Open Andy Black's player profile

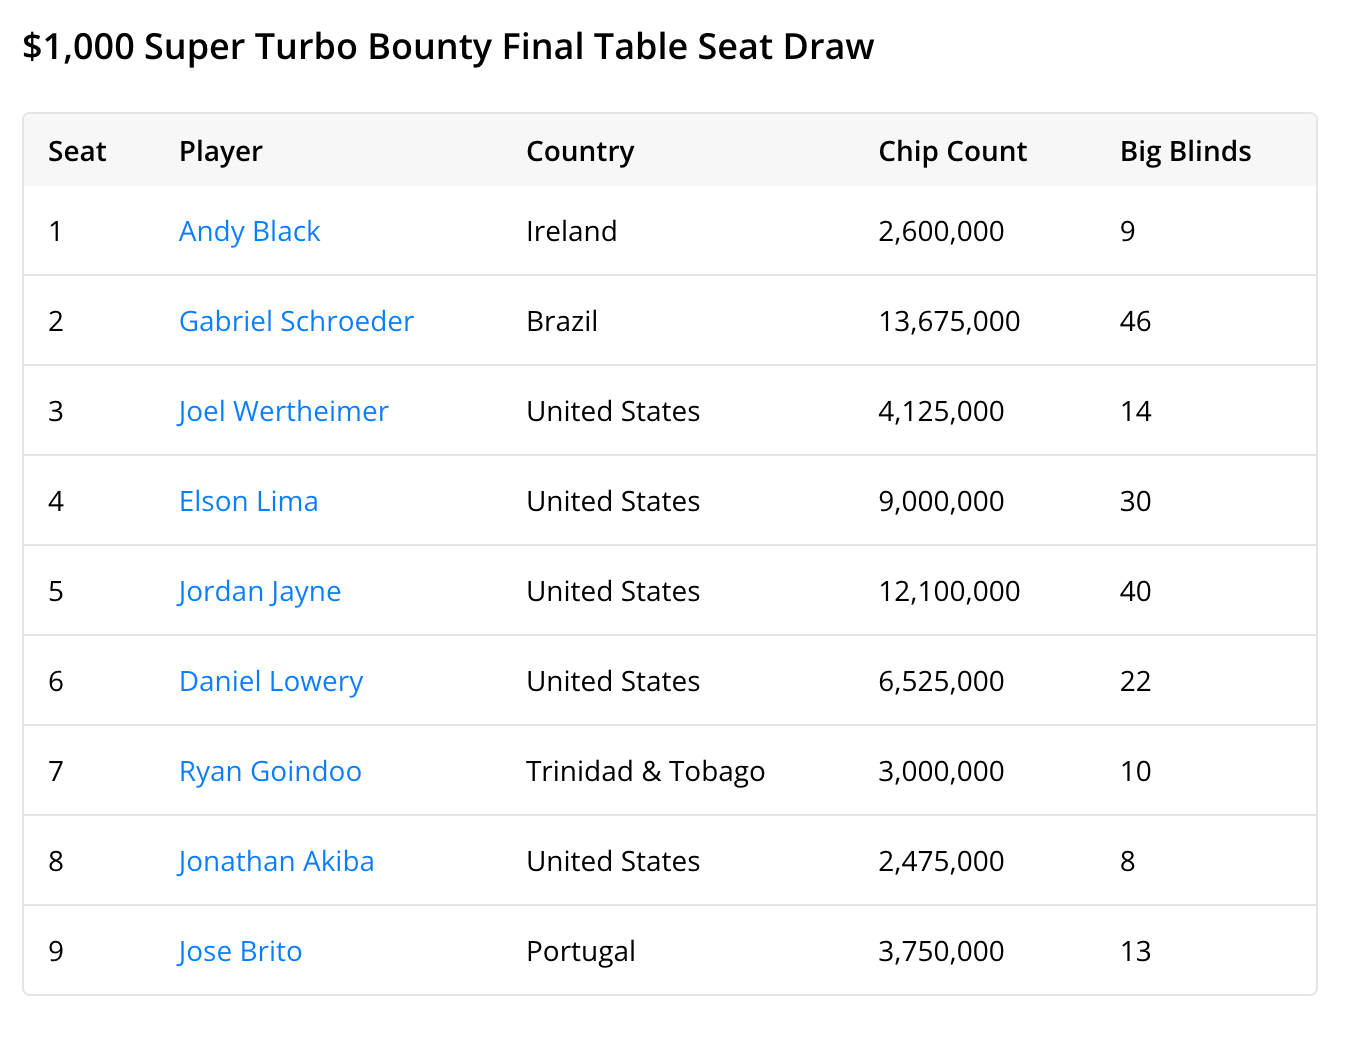click(249, 231)
